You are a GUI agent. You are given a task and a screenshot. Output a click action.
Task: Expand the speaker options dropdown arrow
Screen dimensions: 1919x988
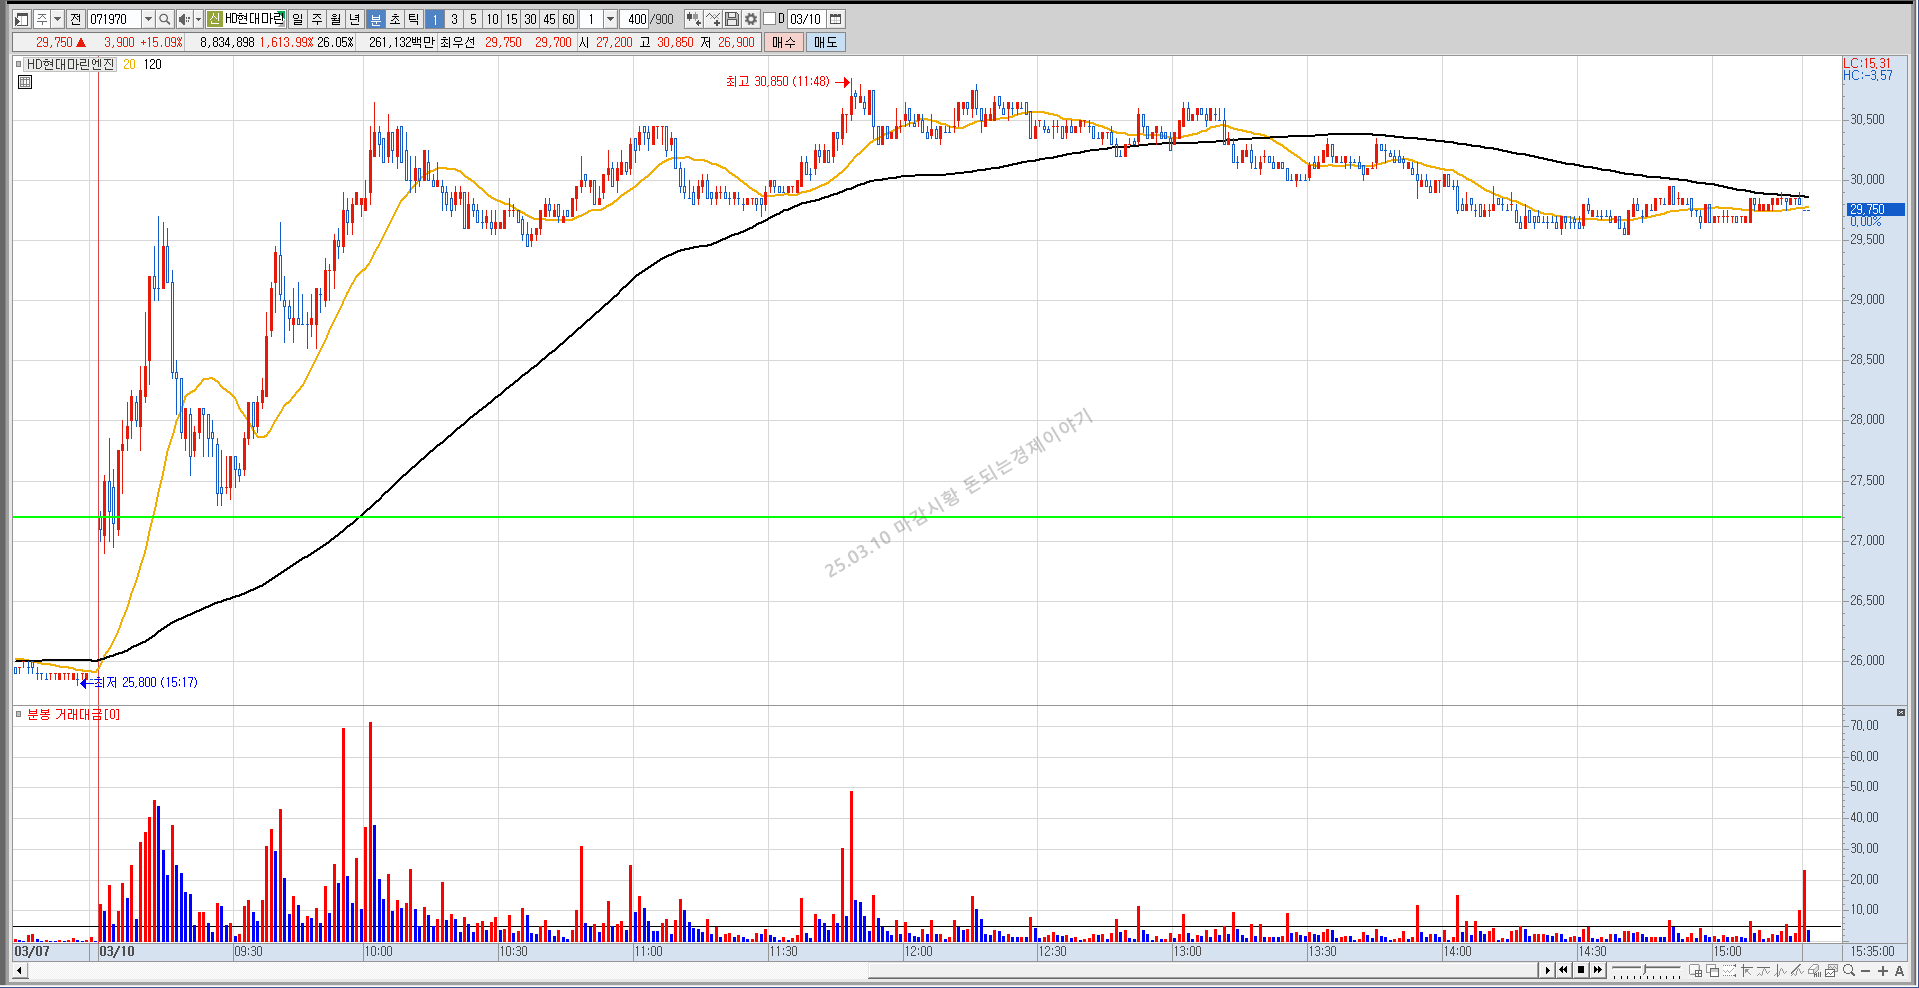coord(198,19)
